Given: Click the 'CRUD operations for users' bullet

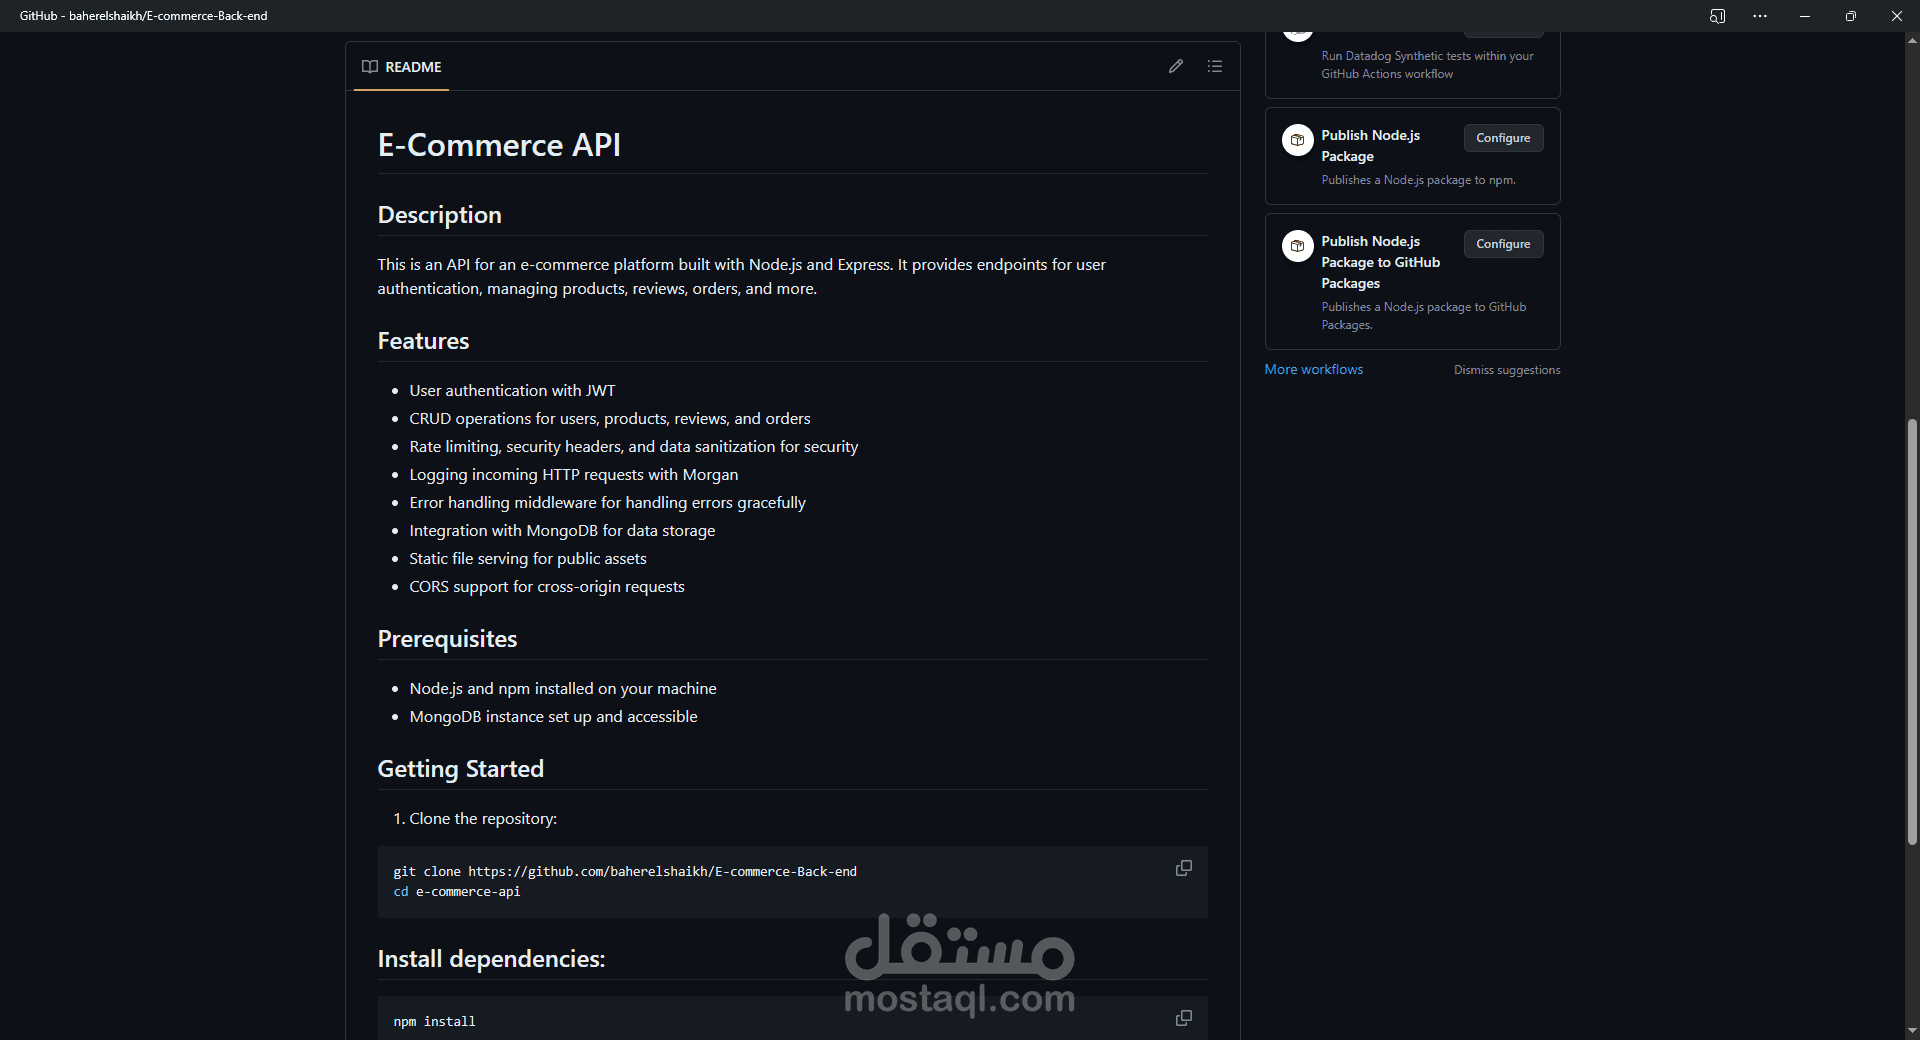Looking at the screenshot, I should 610,419.
